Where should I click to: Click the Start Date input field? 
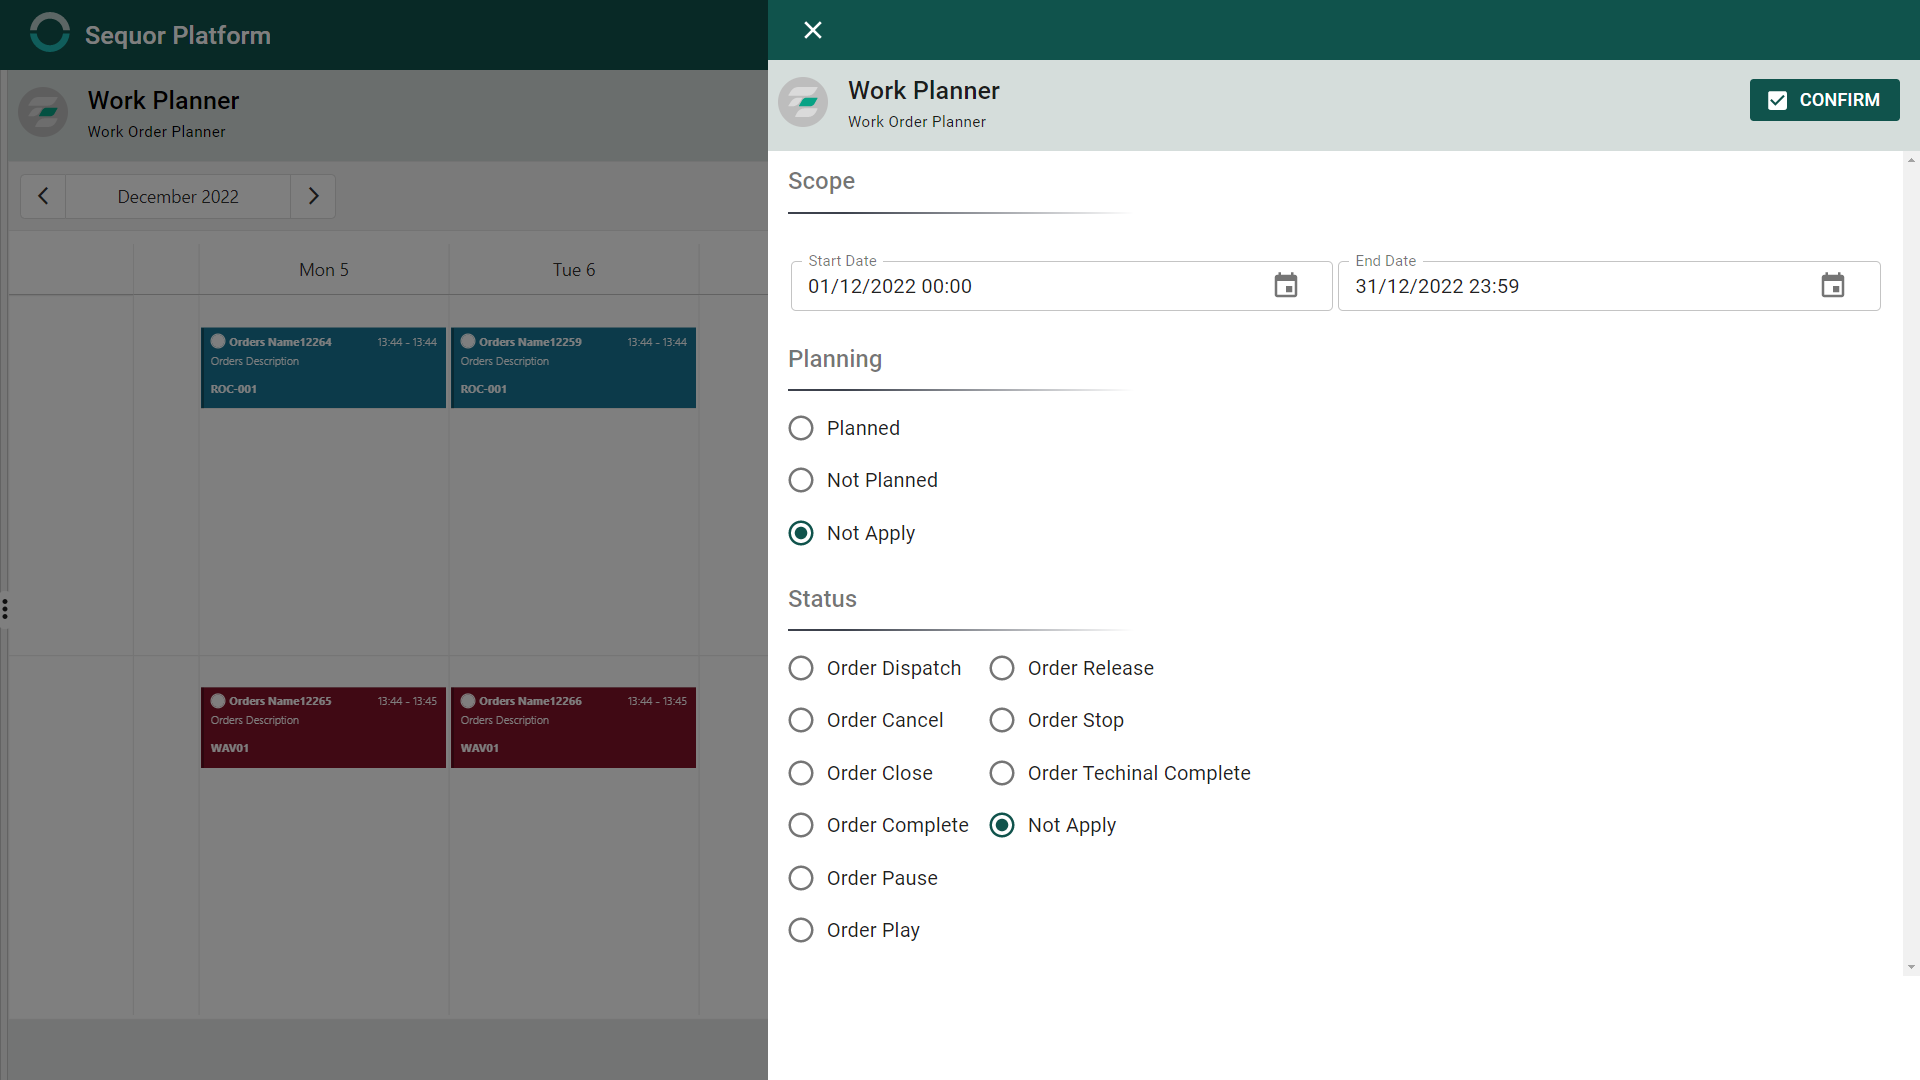coord(1061,286)
